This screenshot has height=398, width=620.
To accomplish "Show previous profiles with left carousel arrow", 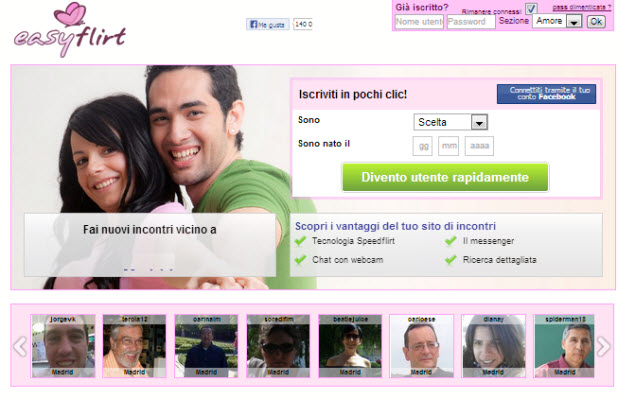I will coord(20,347).
